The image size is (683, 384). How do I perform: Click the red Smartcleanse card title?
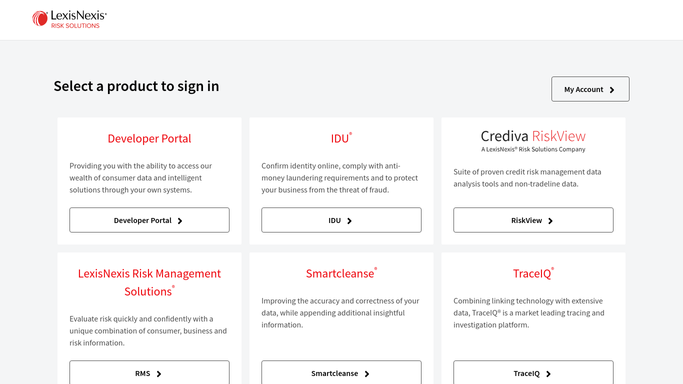[342, 273]
